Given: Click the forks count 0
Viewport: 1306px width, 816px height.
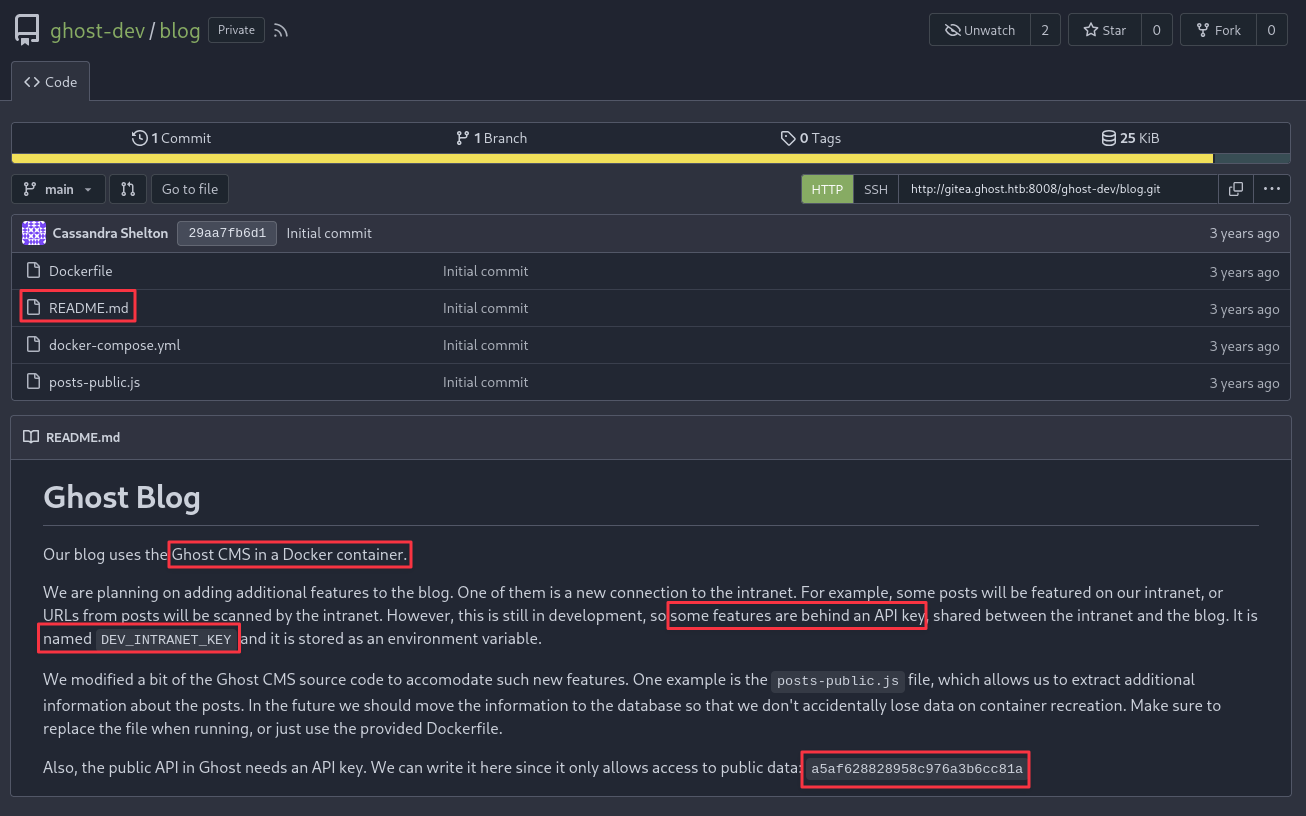Looking at the screenshot, I should 1271,30.
